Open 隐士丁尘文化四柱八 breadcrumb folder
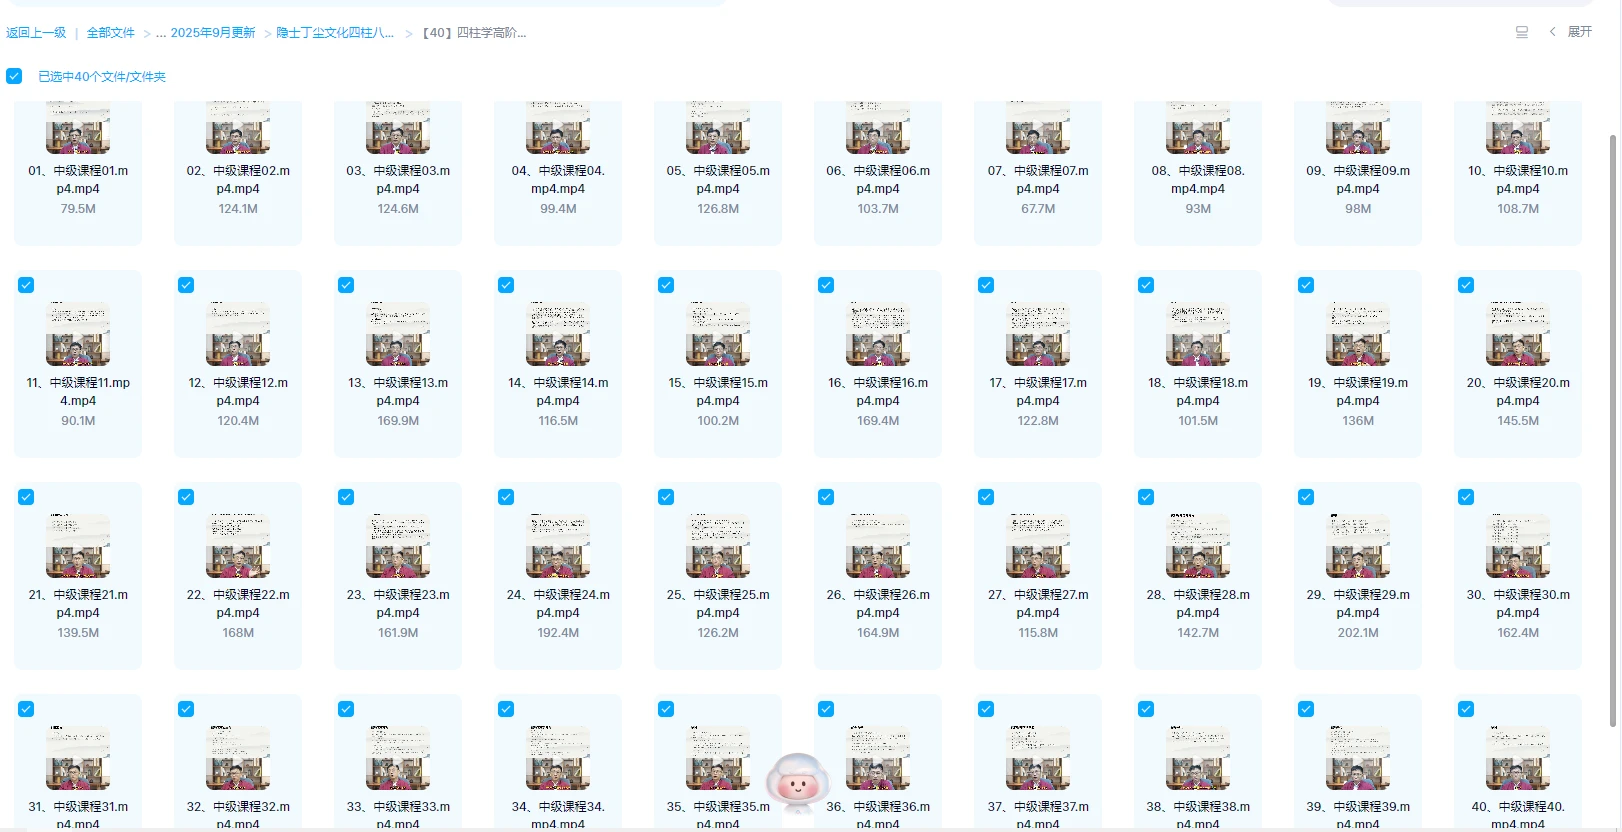1622x832 pixels. tap(334, 33)
